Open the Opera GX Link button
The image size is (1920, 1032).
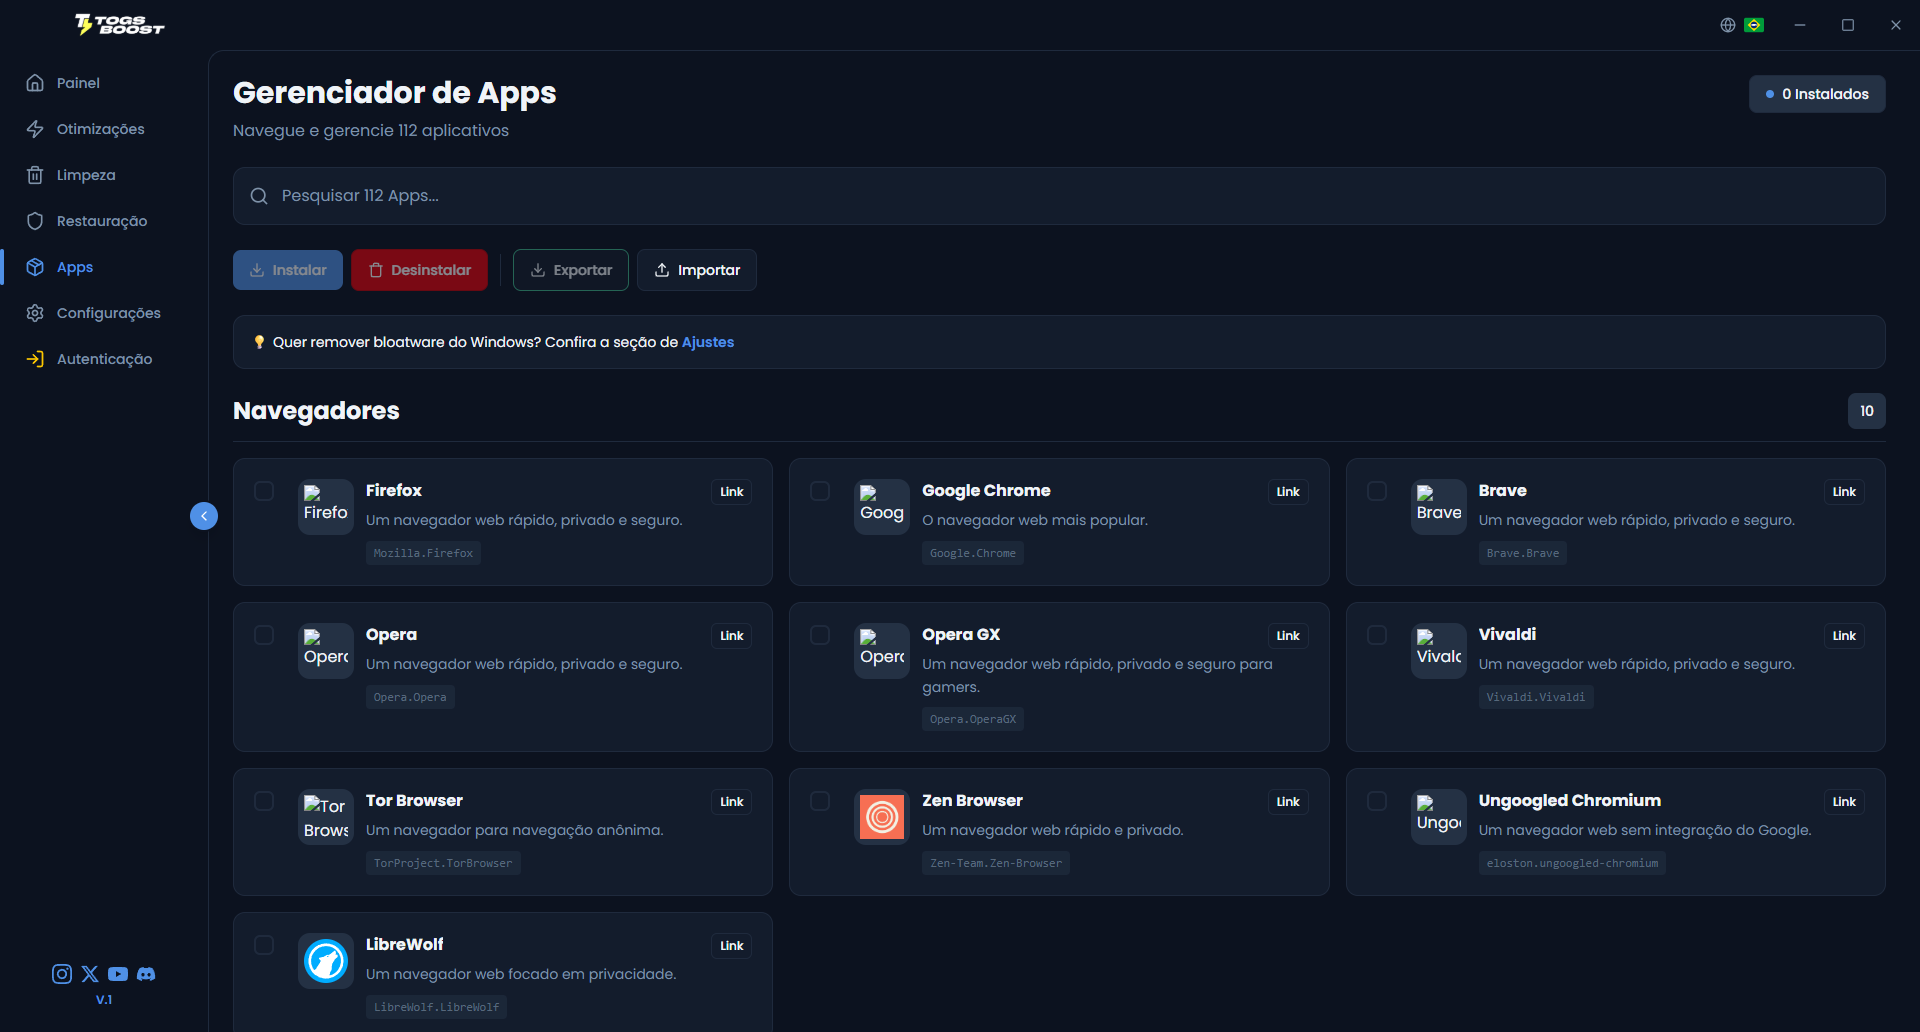pyautogui.click(x=1288, y=636)
